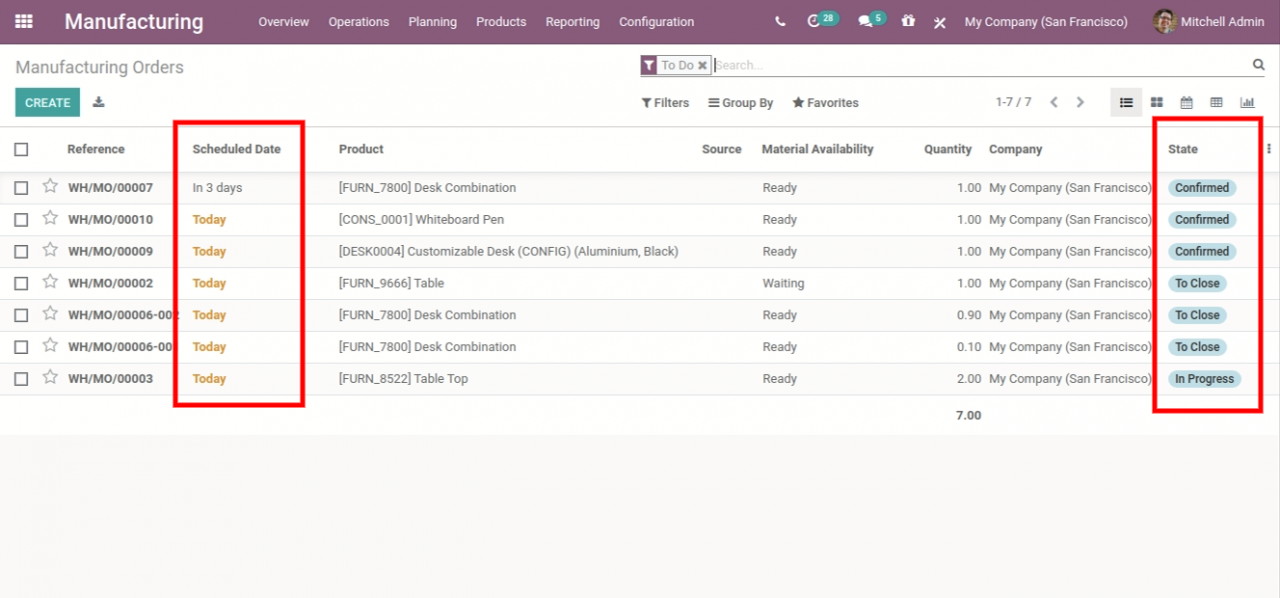Click the Create button

click(47, 102)
